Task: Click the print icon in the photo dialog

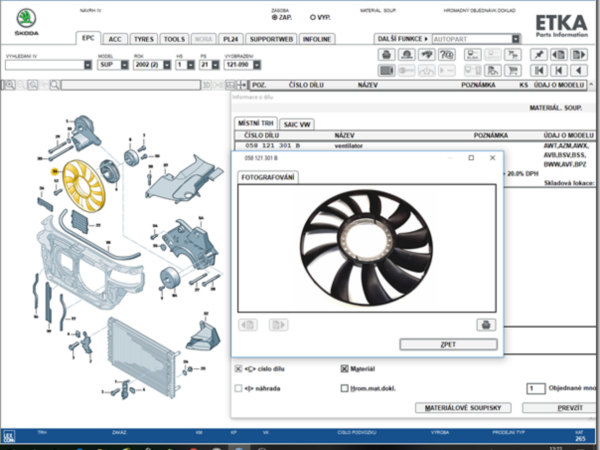Action: click(x=485, y=324)
